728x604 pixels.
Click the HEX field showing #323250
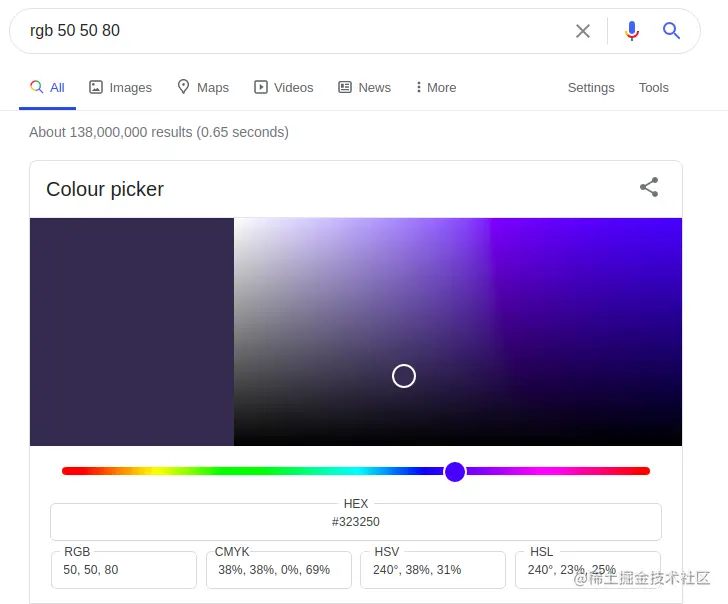click(356, 521)
